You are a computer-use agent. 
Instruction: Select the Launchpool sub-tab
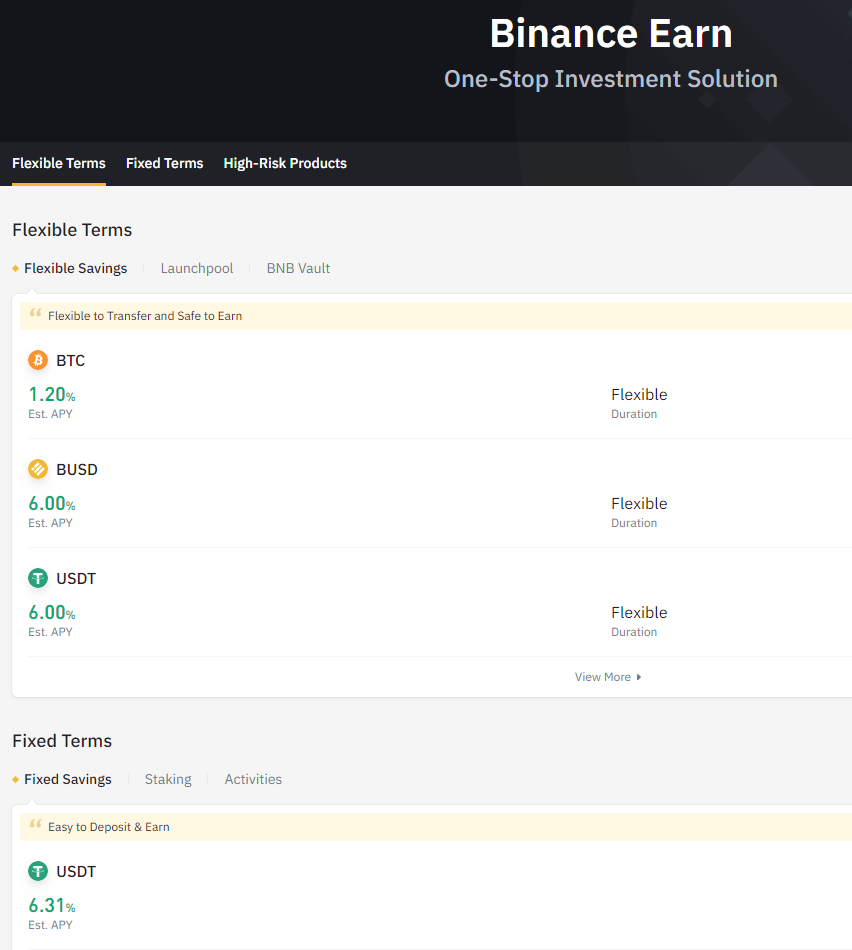coord(197,268)
